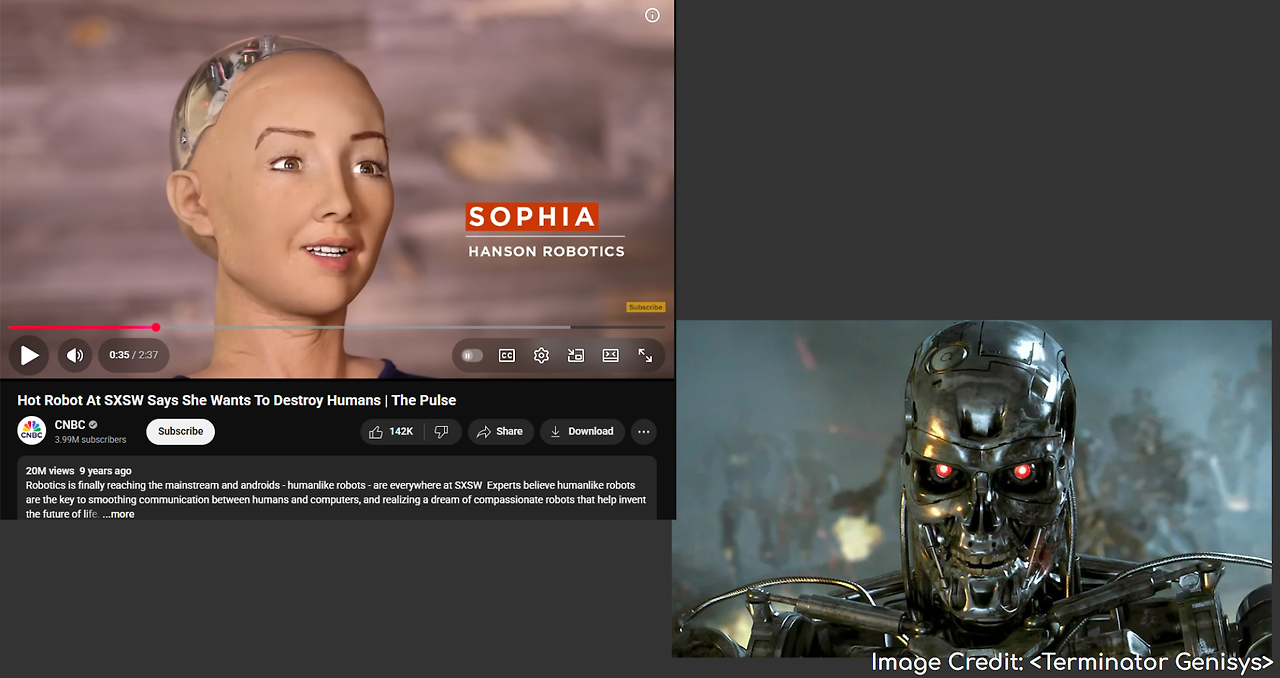The height and width of the screenshot is (678, 1280).
Task: Click the CNBC verified badge
Action: pos(94,425)
